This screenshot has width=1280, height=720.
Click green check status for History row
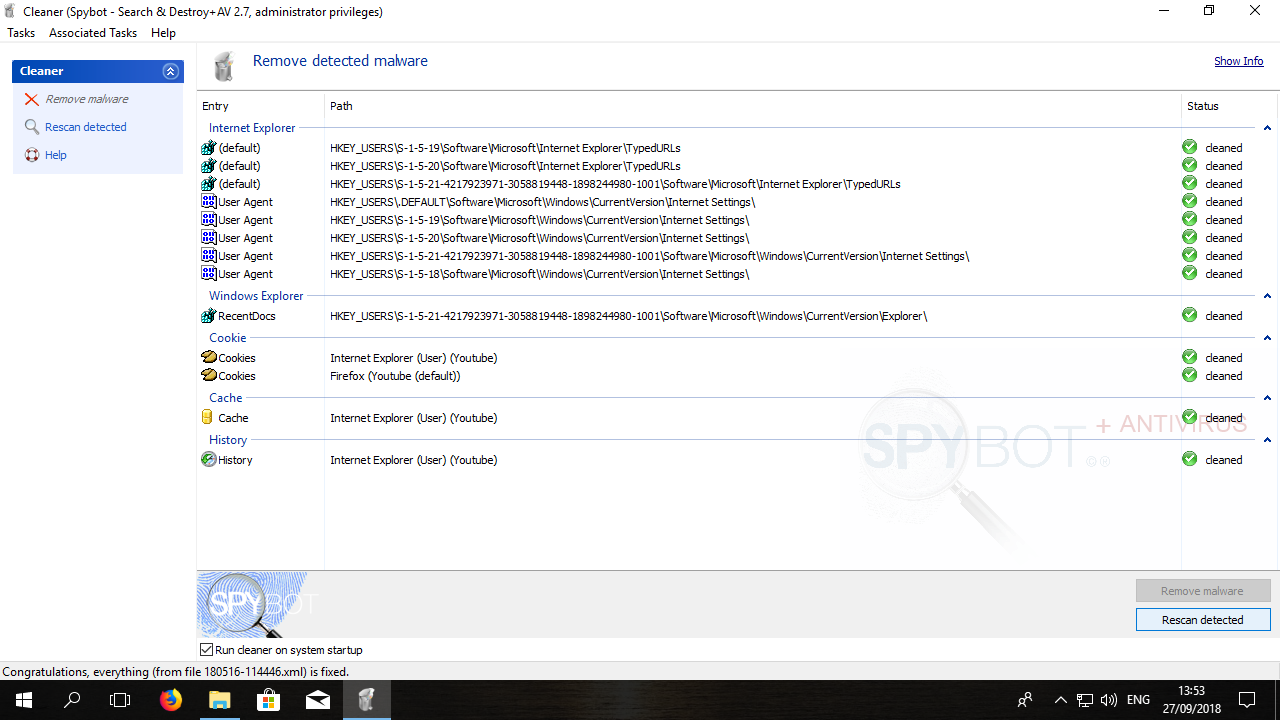coord(1190,459)
